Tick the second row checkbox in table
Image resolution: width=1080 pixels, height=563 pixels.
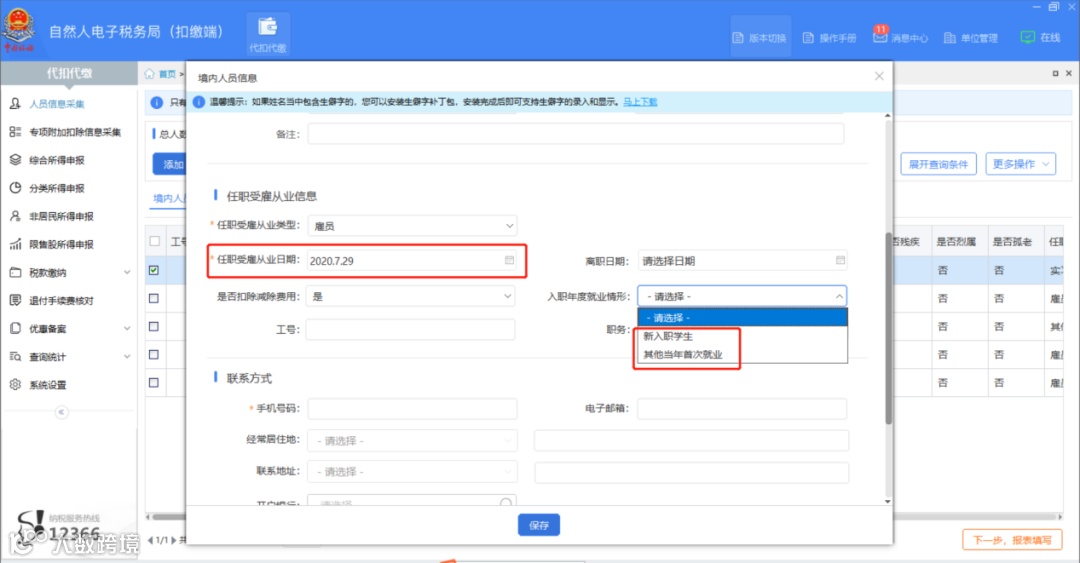point(154,298)
